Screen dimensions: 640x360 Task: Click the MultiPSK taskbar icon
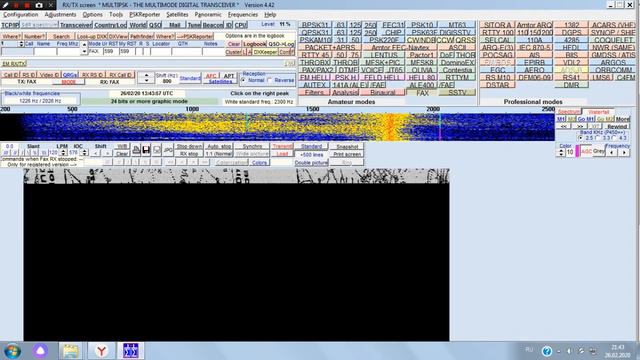tap(131, 351)
